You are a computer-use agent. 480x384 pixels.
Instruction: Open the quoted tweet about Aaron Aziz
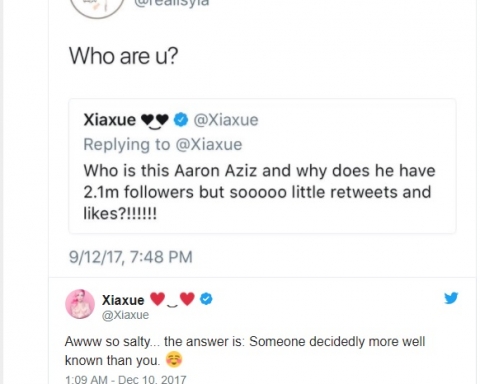262,166
